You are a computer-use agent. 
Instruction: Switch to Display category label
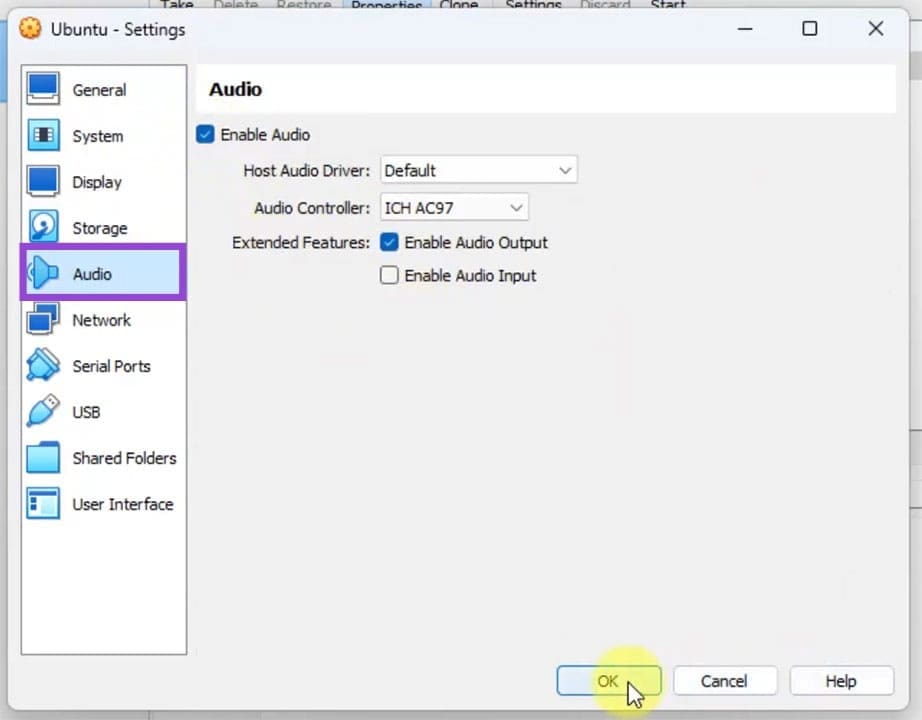coord(97,182)
